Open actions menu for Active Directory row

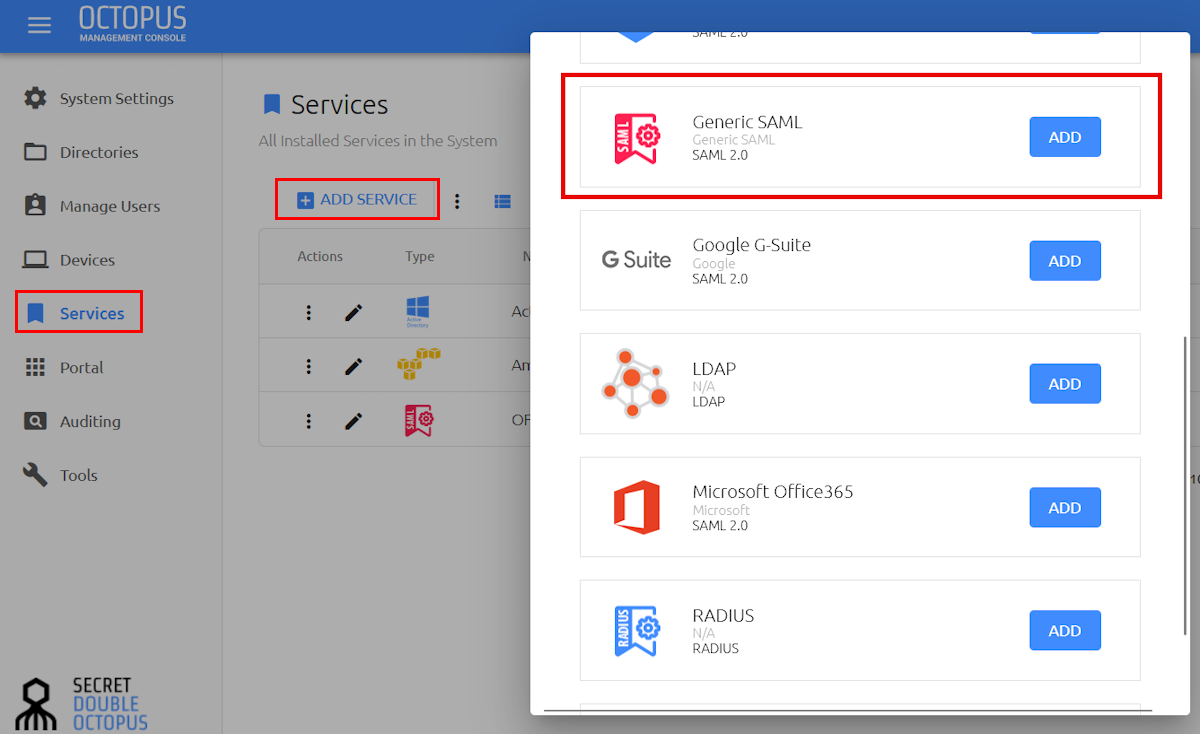pyautogui.click(x=309, y=312)
